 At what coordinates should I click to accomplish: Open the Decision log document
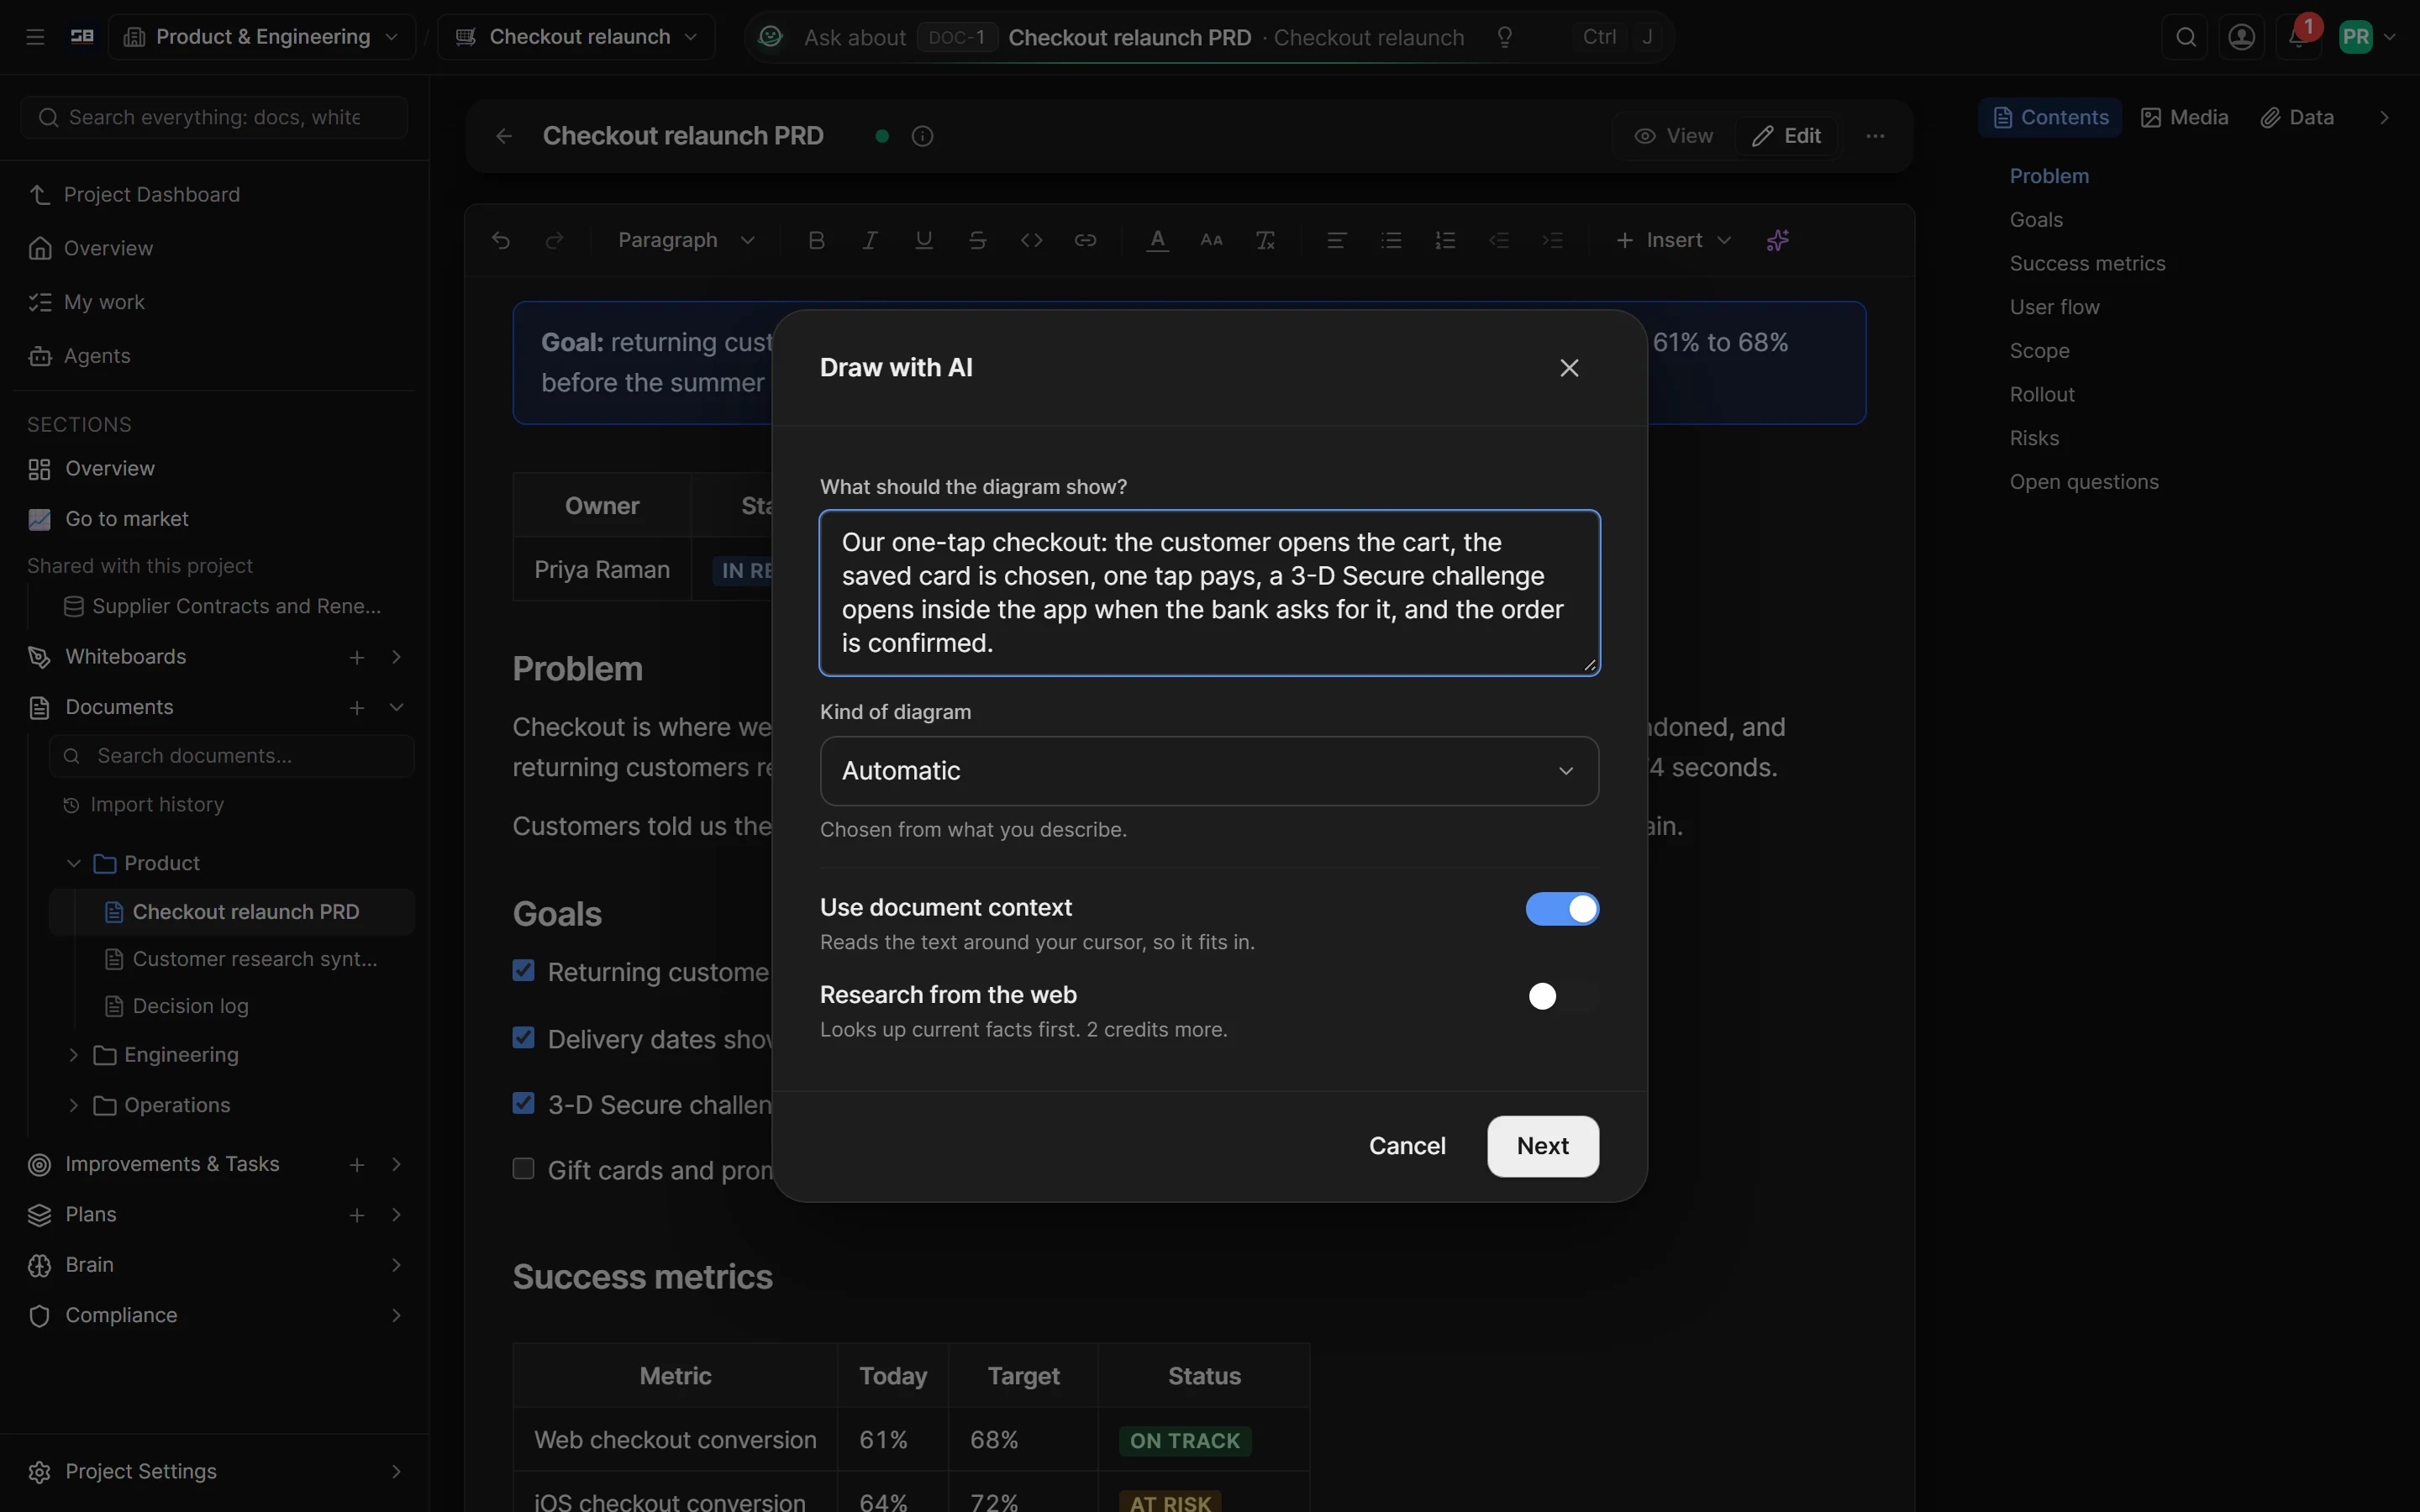tap(190, 1006)
